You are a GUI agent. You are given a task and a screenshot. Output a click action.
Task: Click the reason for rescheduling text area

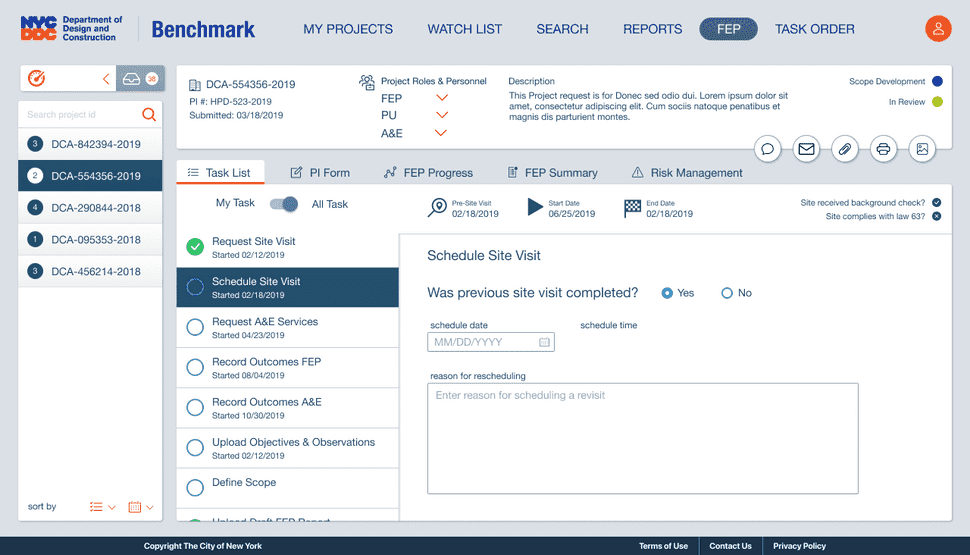[642, 439]
